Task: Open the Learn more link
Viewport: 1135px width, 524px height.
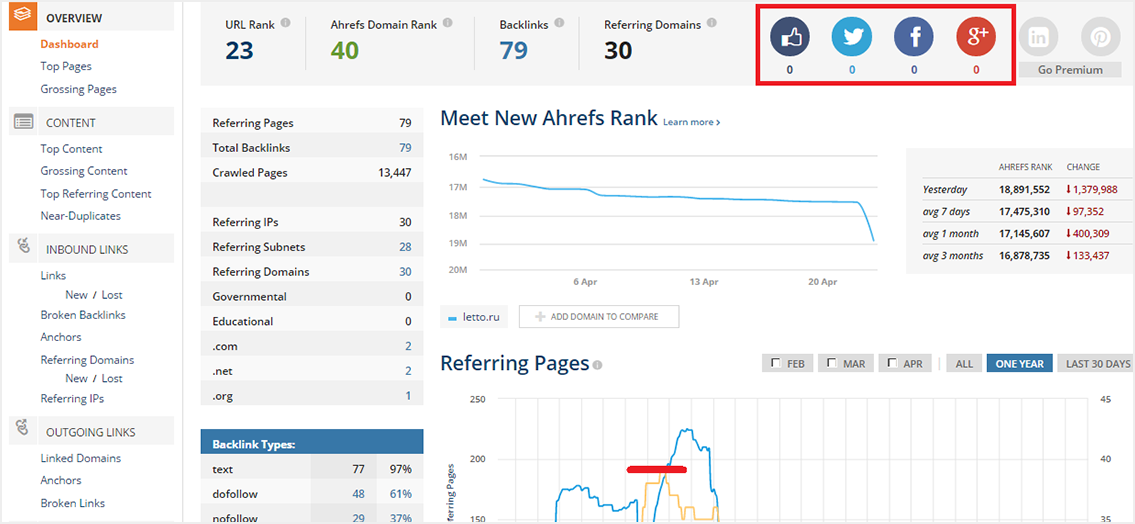Action: pos(690,122)
